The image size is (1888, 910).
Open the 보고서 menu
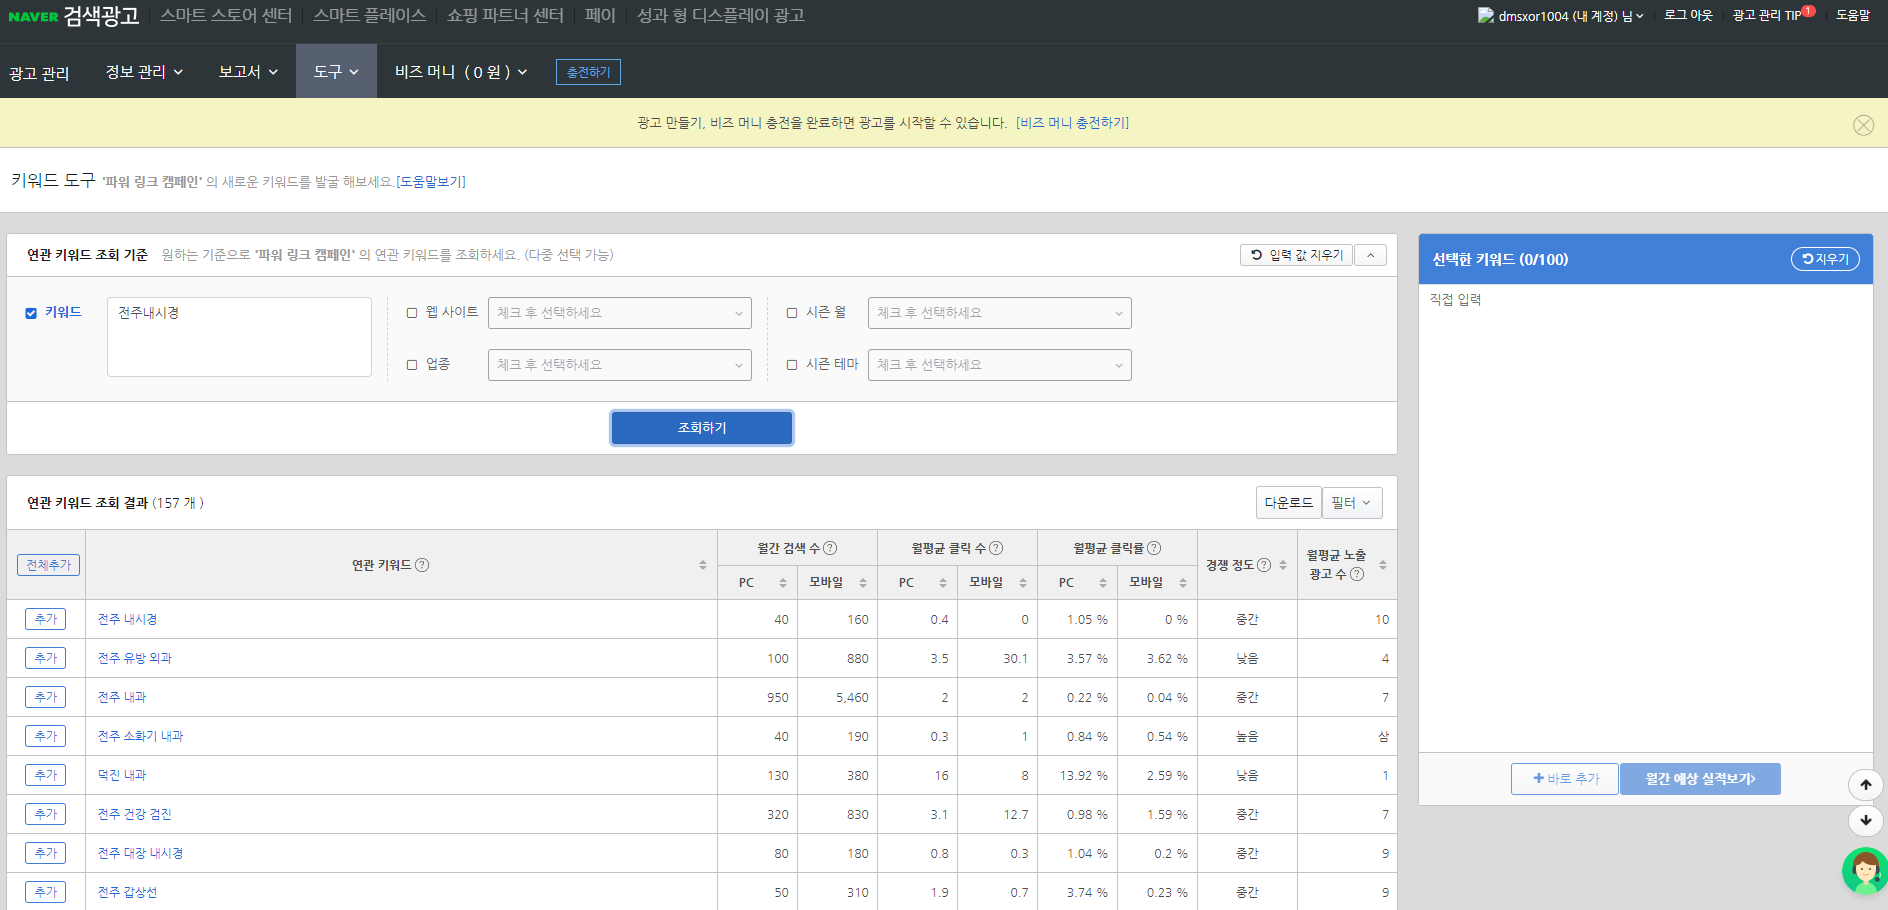[x=248, y=72]
